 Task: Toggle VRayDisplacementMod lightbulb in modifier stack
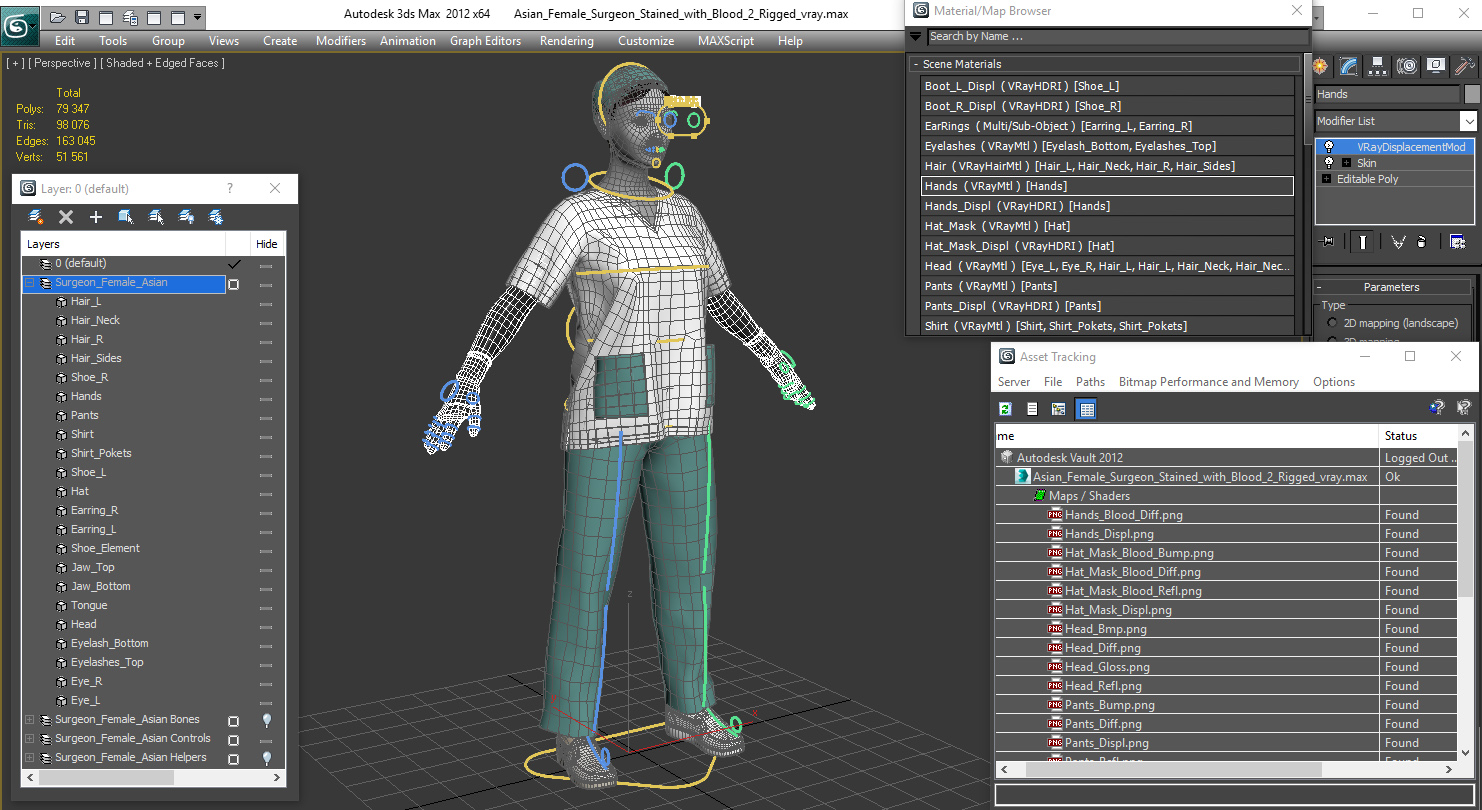(x=1328, y=147)
